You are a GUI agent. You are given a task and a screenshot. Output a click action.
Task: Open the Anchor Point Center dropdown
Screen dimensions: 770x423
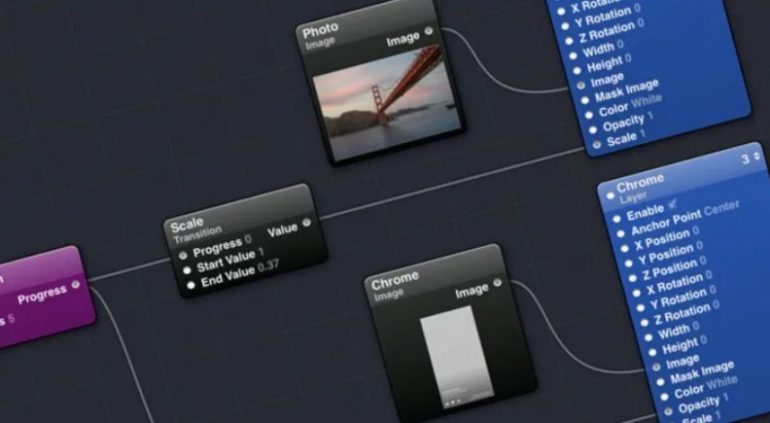(721, 209)
